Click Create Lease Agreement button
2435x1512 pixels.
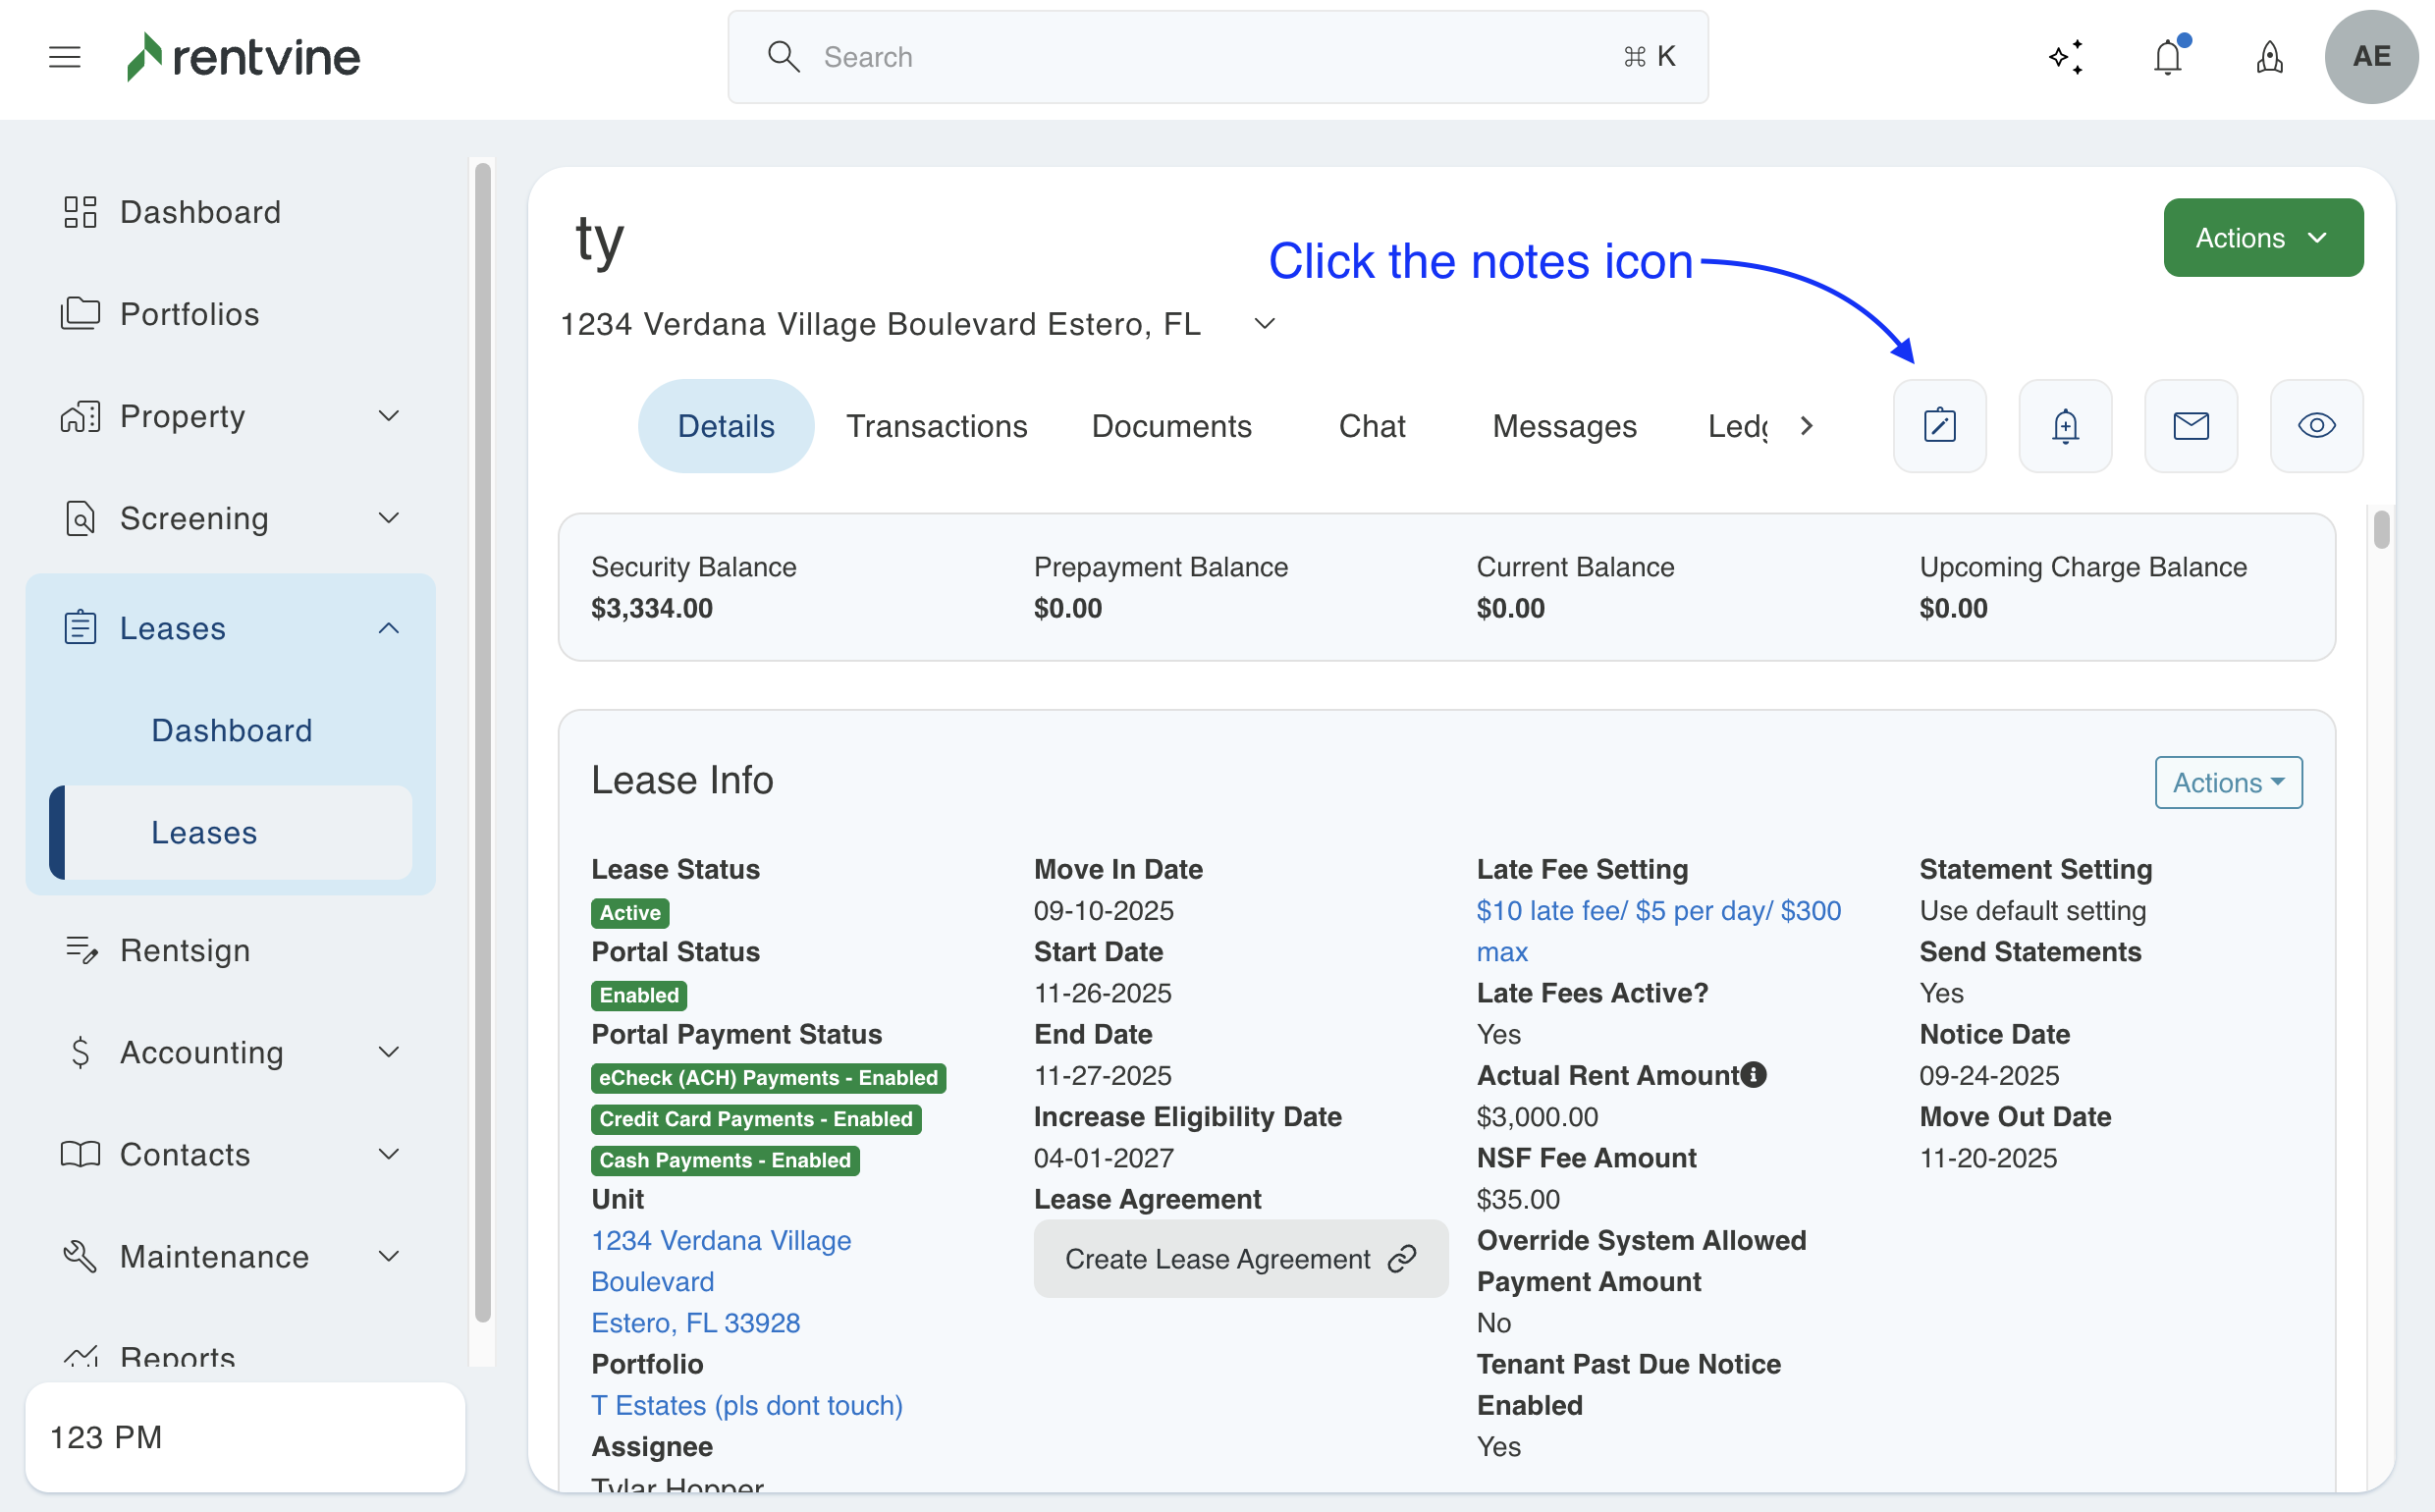click(x=1240, y=1259)
